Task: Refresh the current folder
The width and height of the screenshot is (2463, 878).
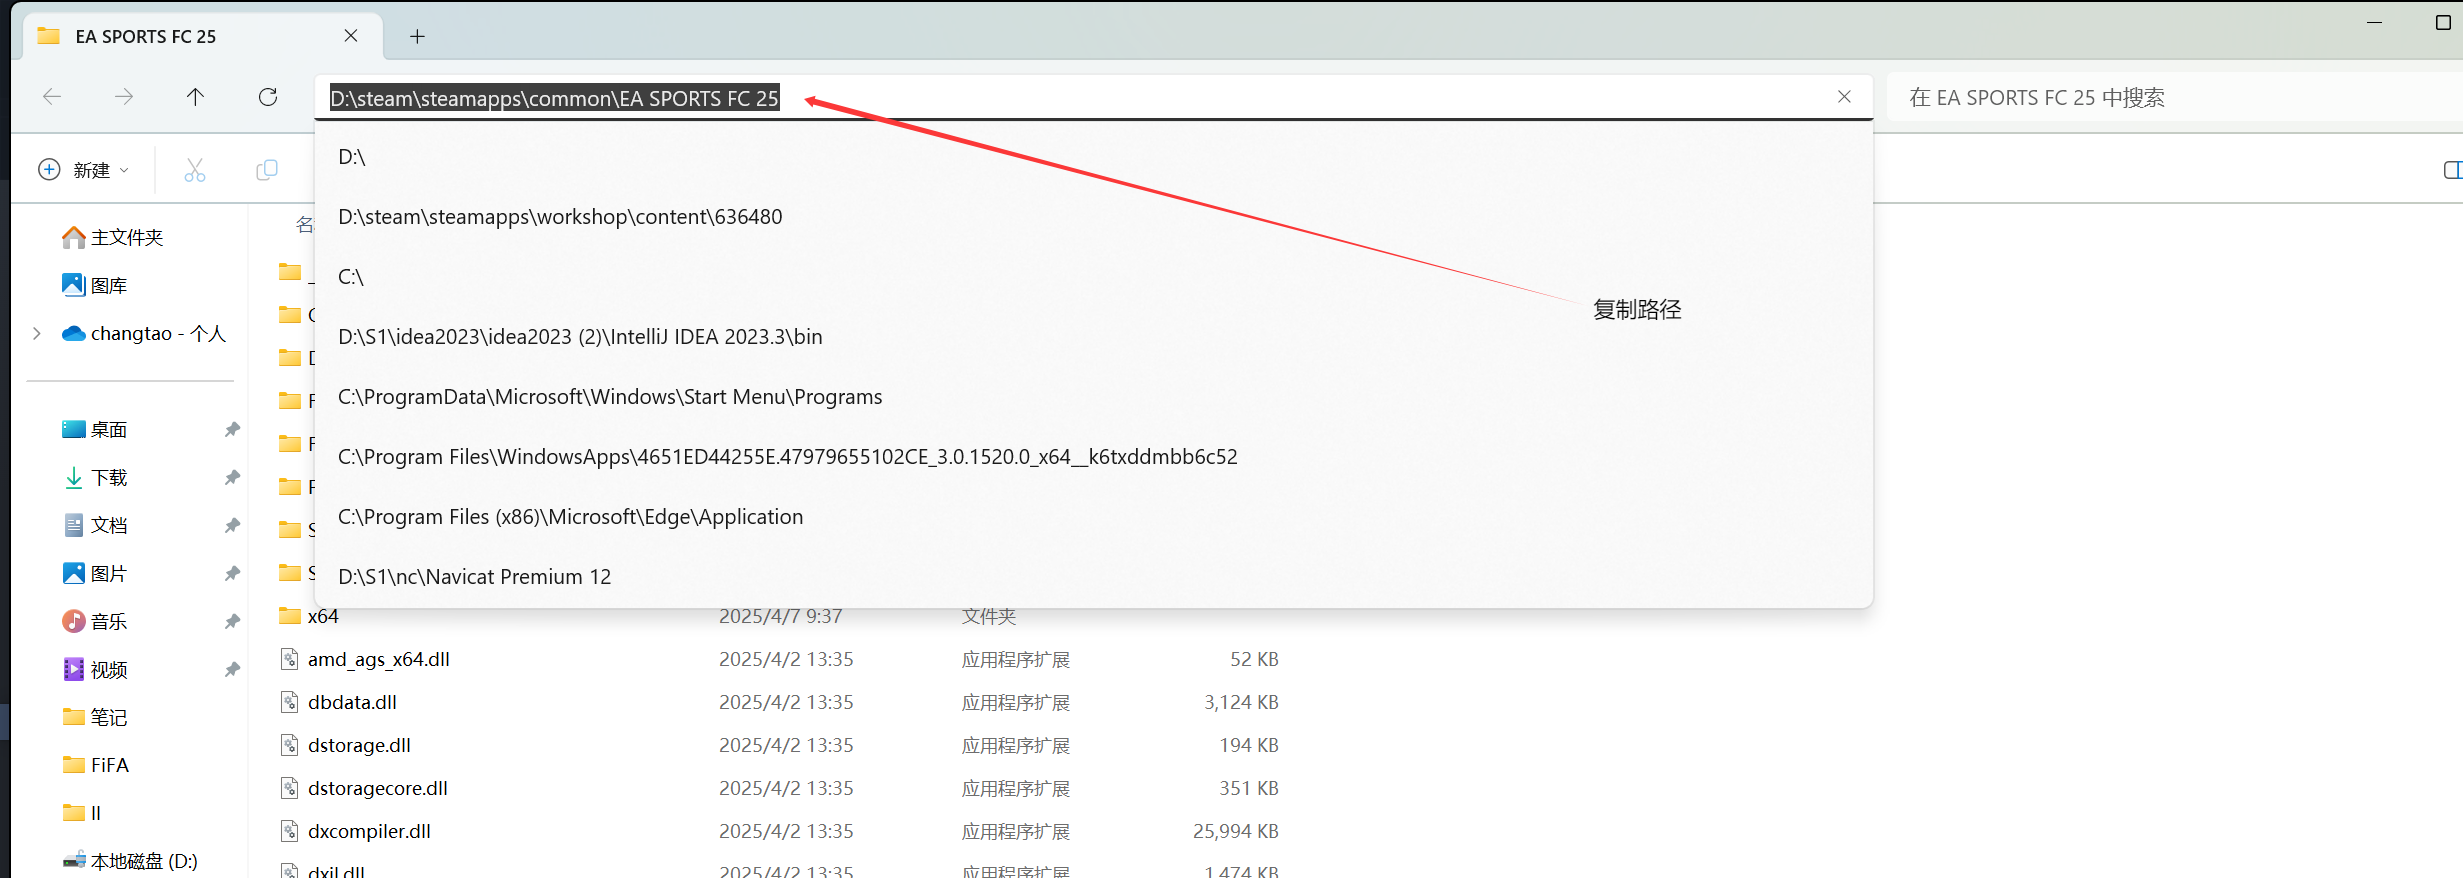Action: pyautogui.click(x=268, y=97)
